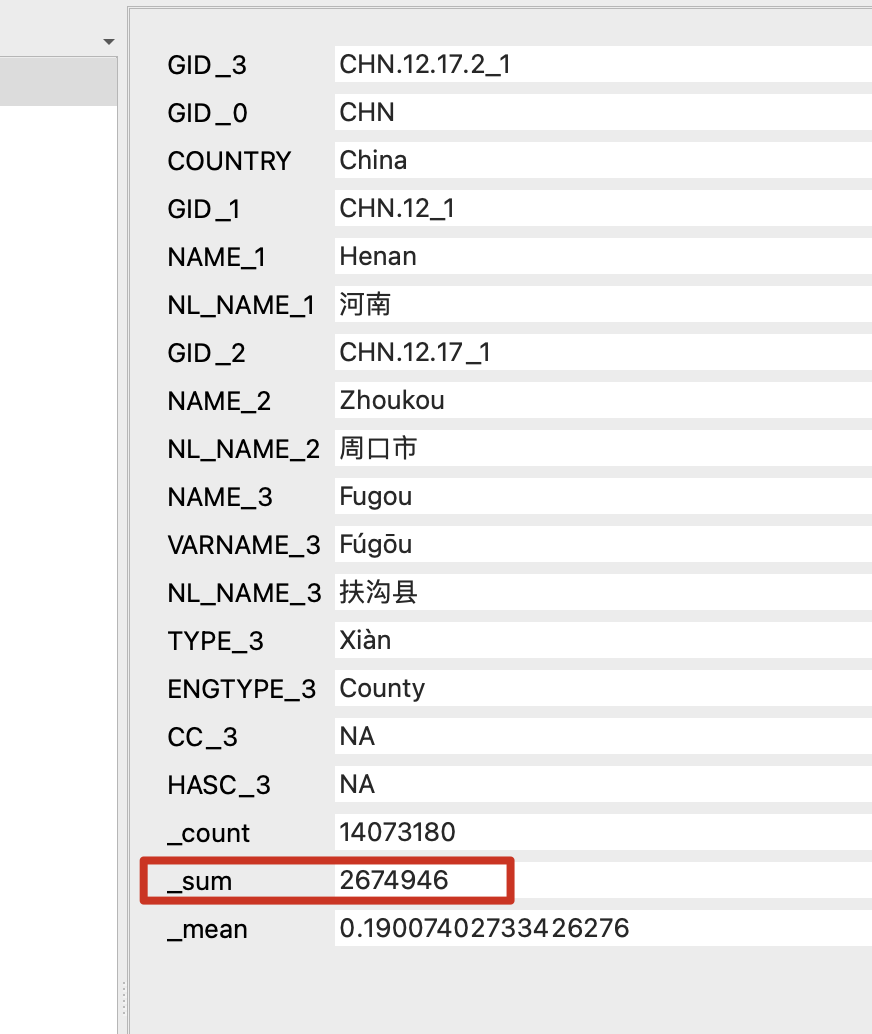Screen dimensions: 872x1034
Task: Click the NL_NAME_2 field with 周口市
Action: click(600, 449)
